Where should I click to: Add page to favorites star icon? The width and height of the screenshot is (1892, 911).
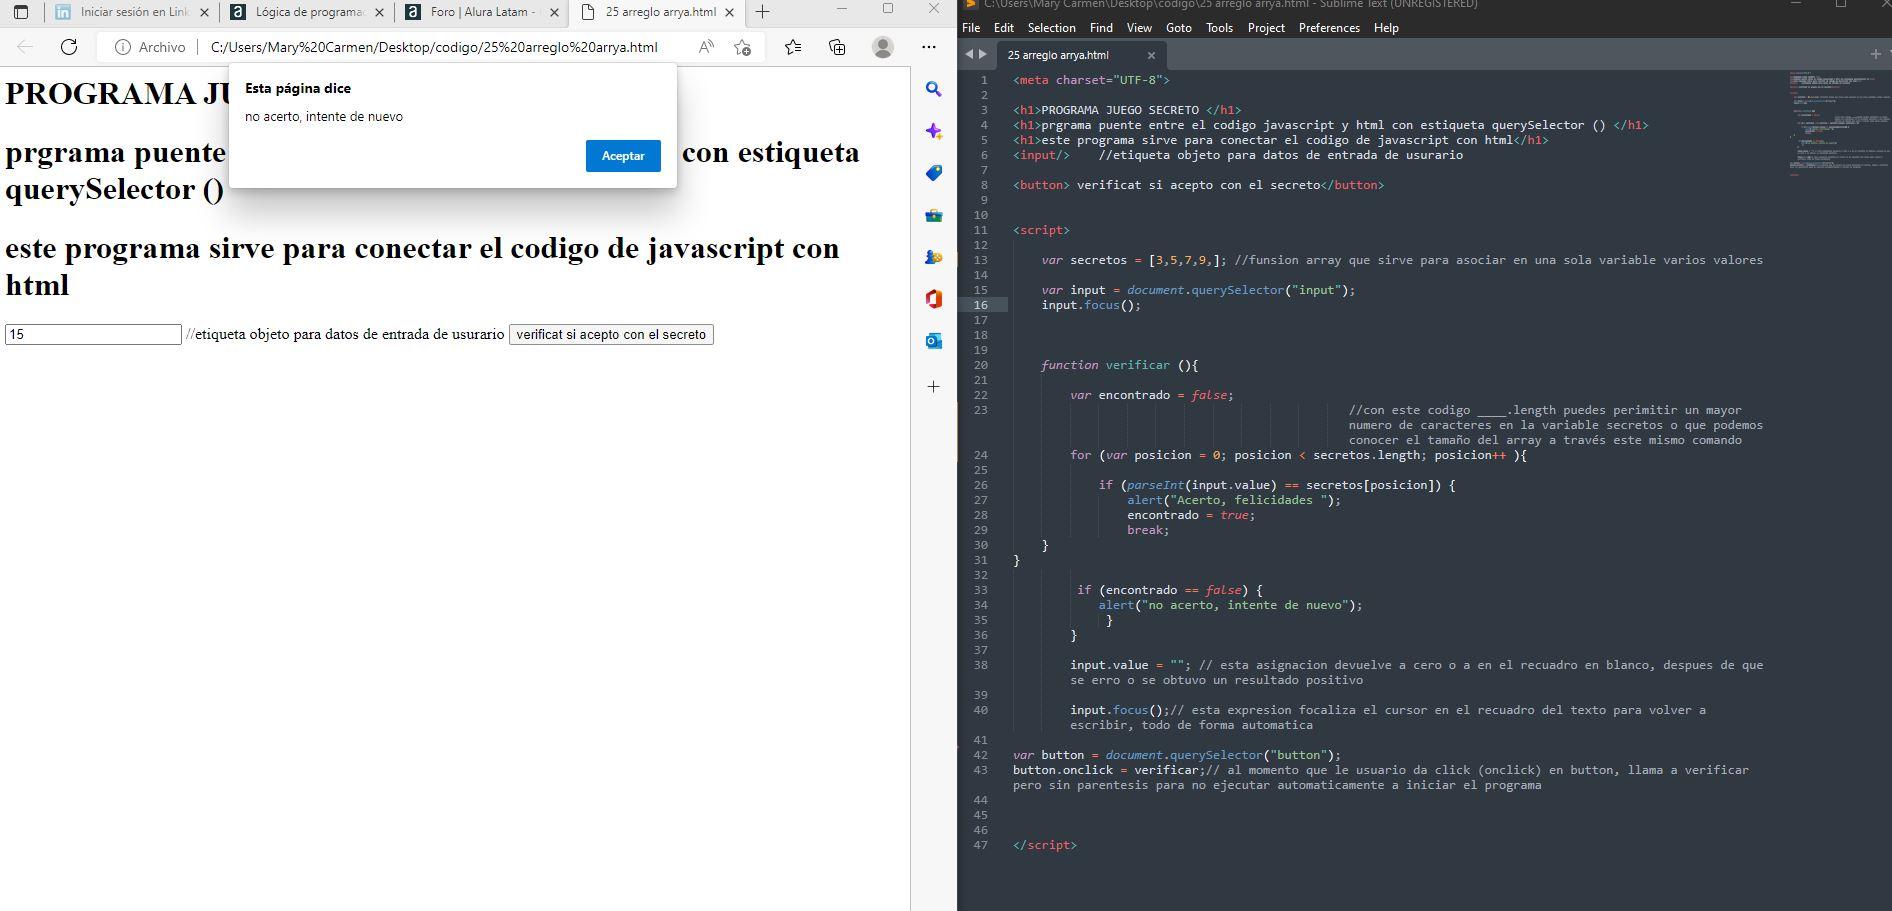[x=742, y=47]
